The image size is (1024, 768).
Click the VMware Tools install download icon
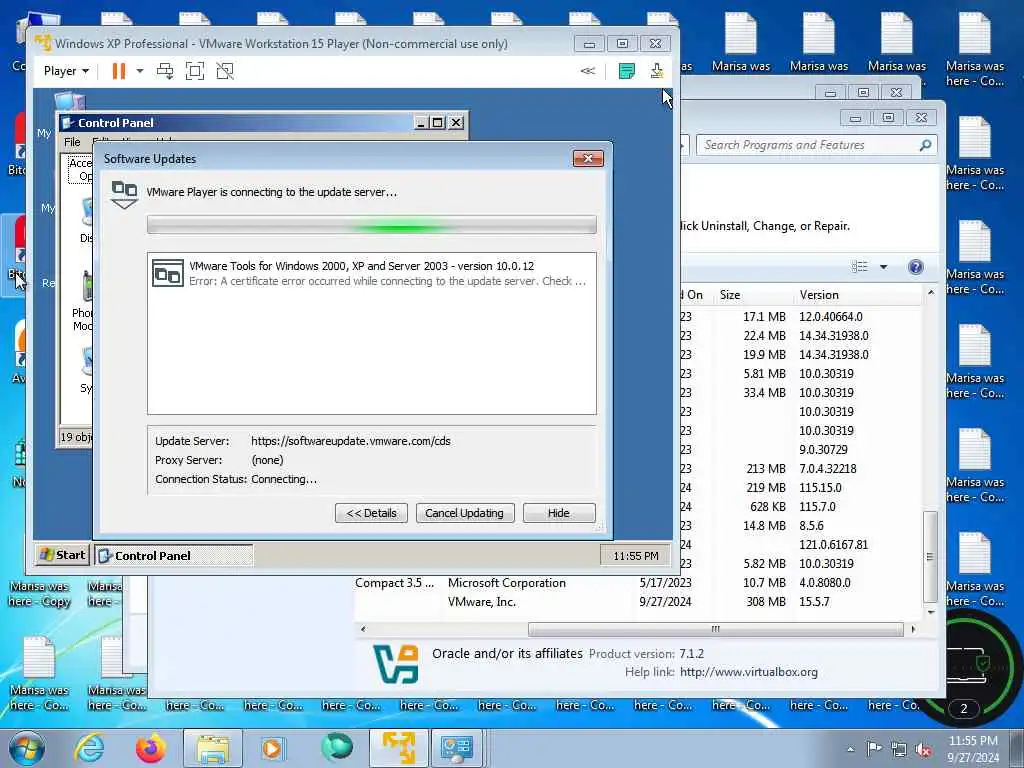pyautogui.click(x=657, y=71)
